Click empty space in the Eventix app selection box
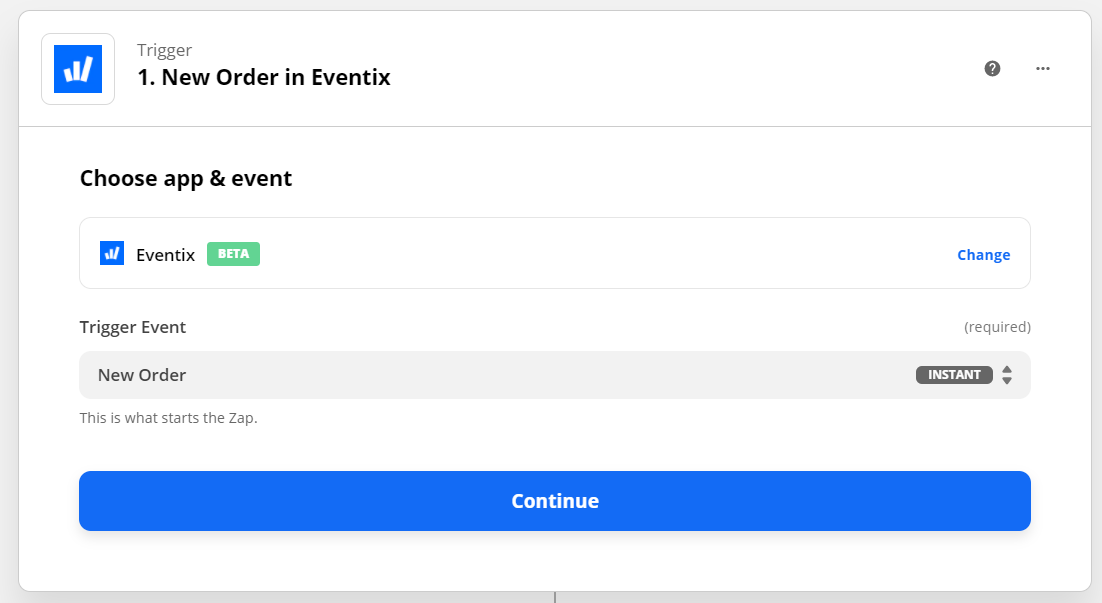 pos(604,253)
